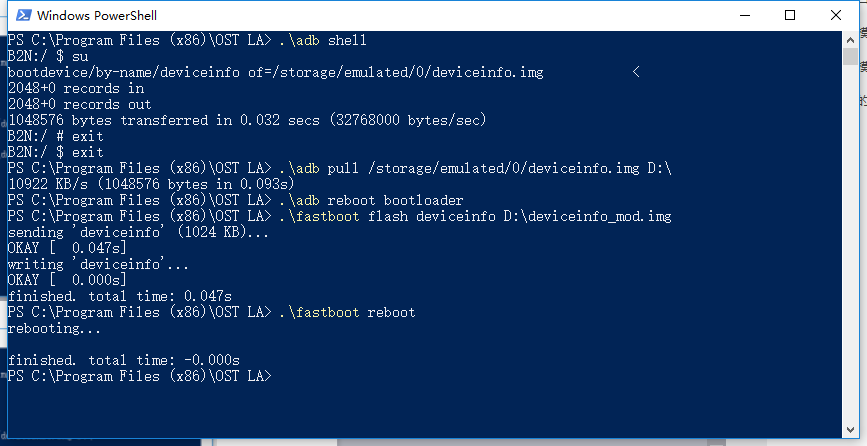Click the '.\adb shell' command text

tap(323, 40)
